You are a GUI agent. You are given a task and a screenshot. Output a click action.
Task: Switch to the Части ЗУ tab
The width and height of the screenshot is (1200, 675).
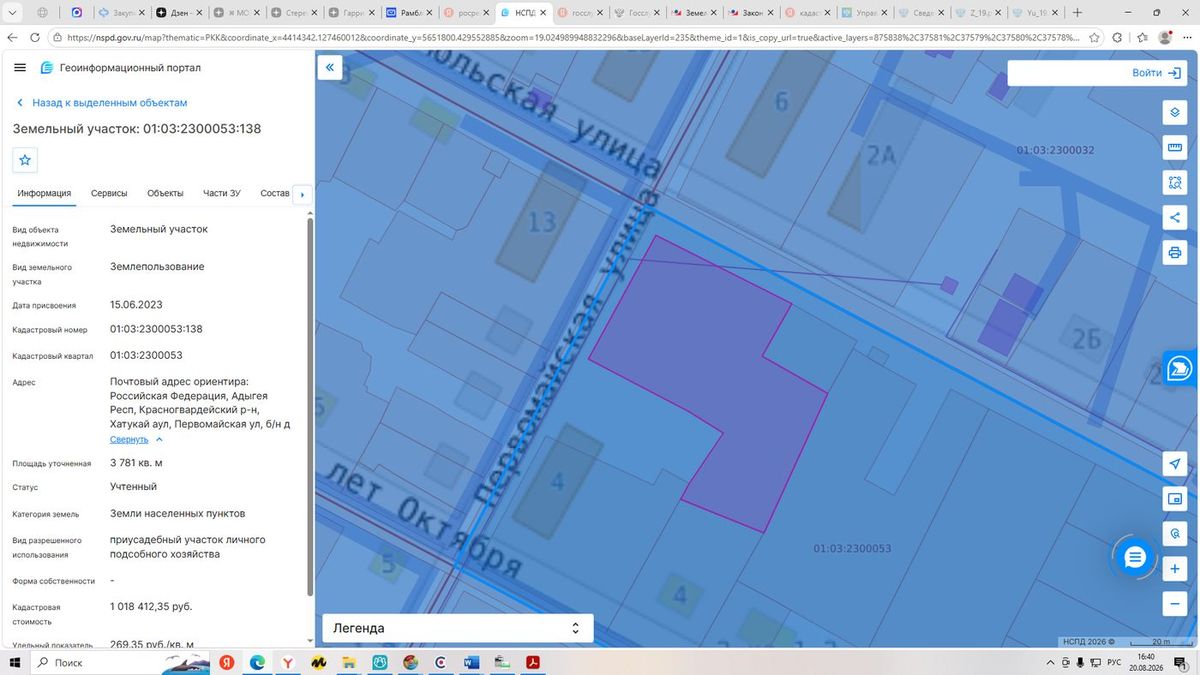222,193
